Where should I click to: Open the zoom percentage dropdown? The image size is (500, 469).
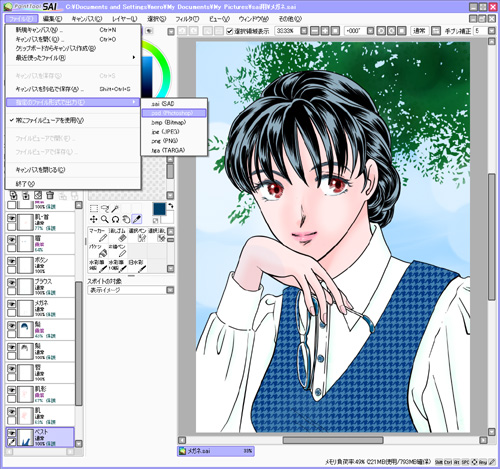tap(304, 31)
